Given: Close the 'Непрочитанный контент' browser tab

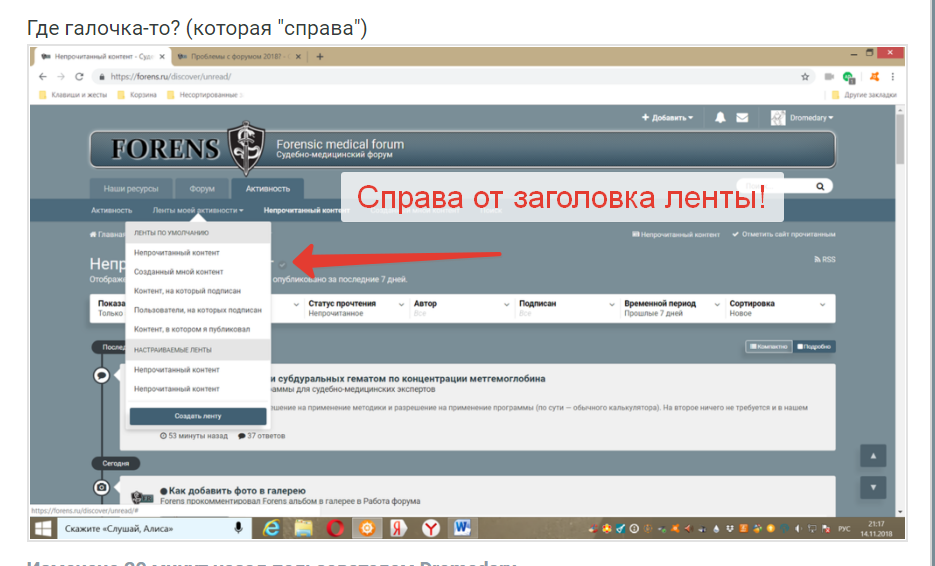Looking at the screenshot, I should 162,57.
